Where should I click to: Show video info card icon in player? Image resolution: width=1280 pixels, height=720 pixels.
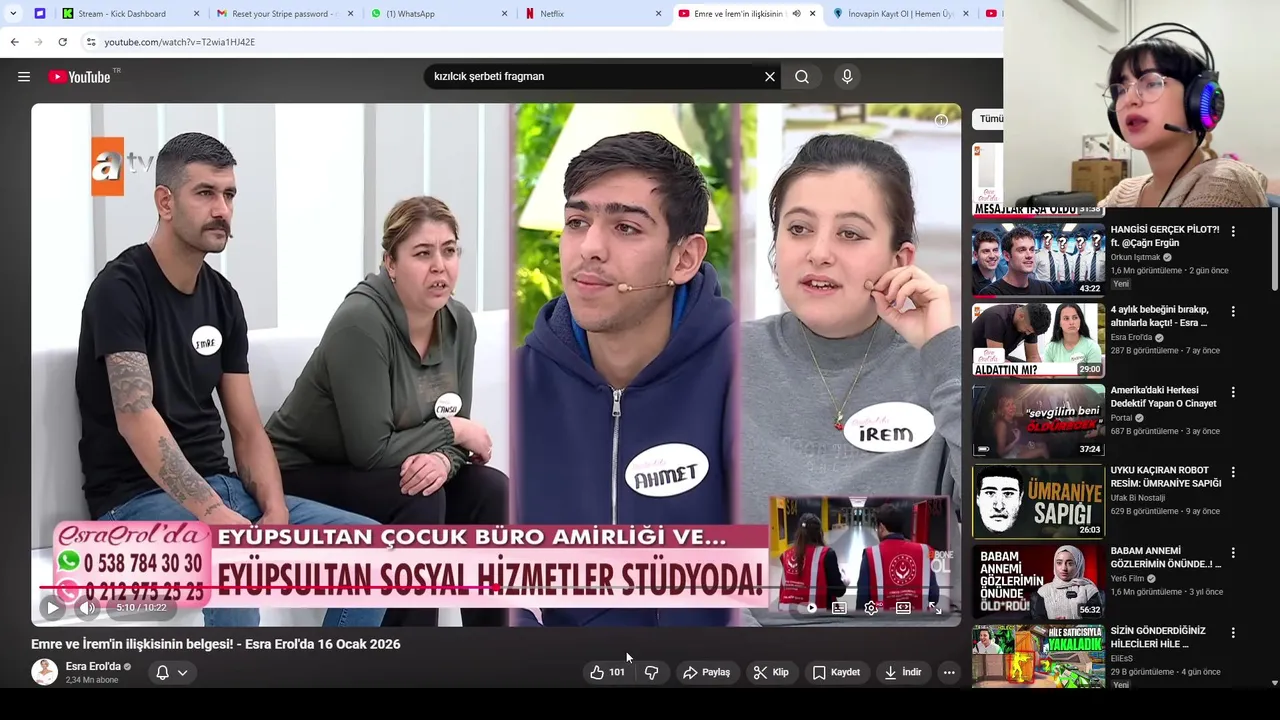(941, 121)
